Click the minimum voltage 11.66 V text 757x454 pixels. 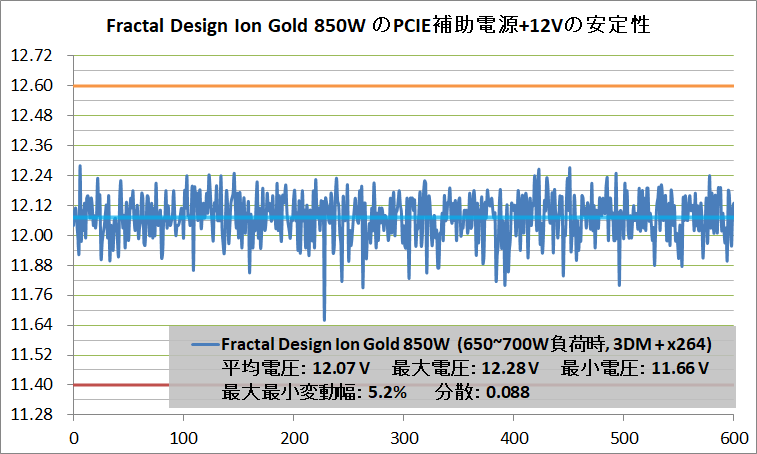pyautogui.click(x=635, y=368)
